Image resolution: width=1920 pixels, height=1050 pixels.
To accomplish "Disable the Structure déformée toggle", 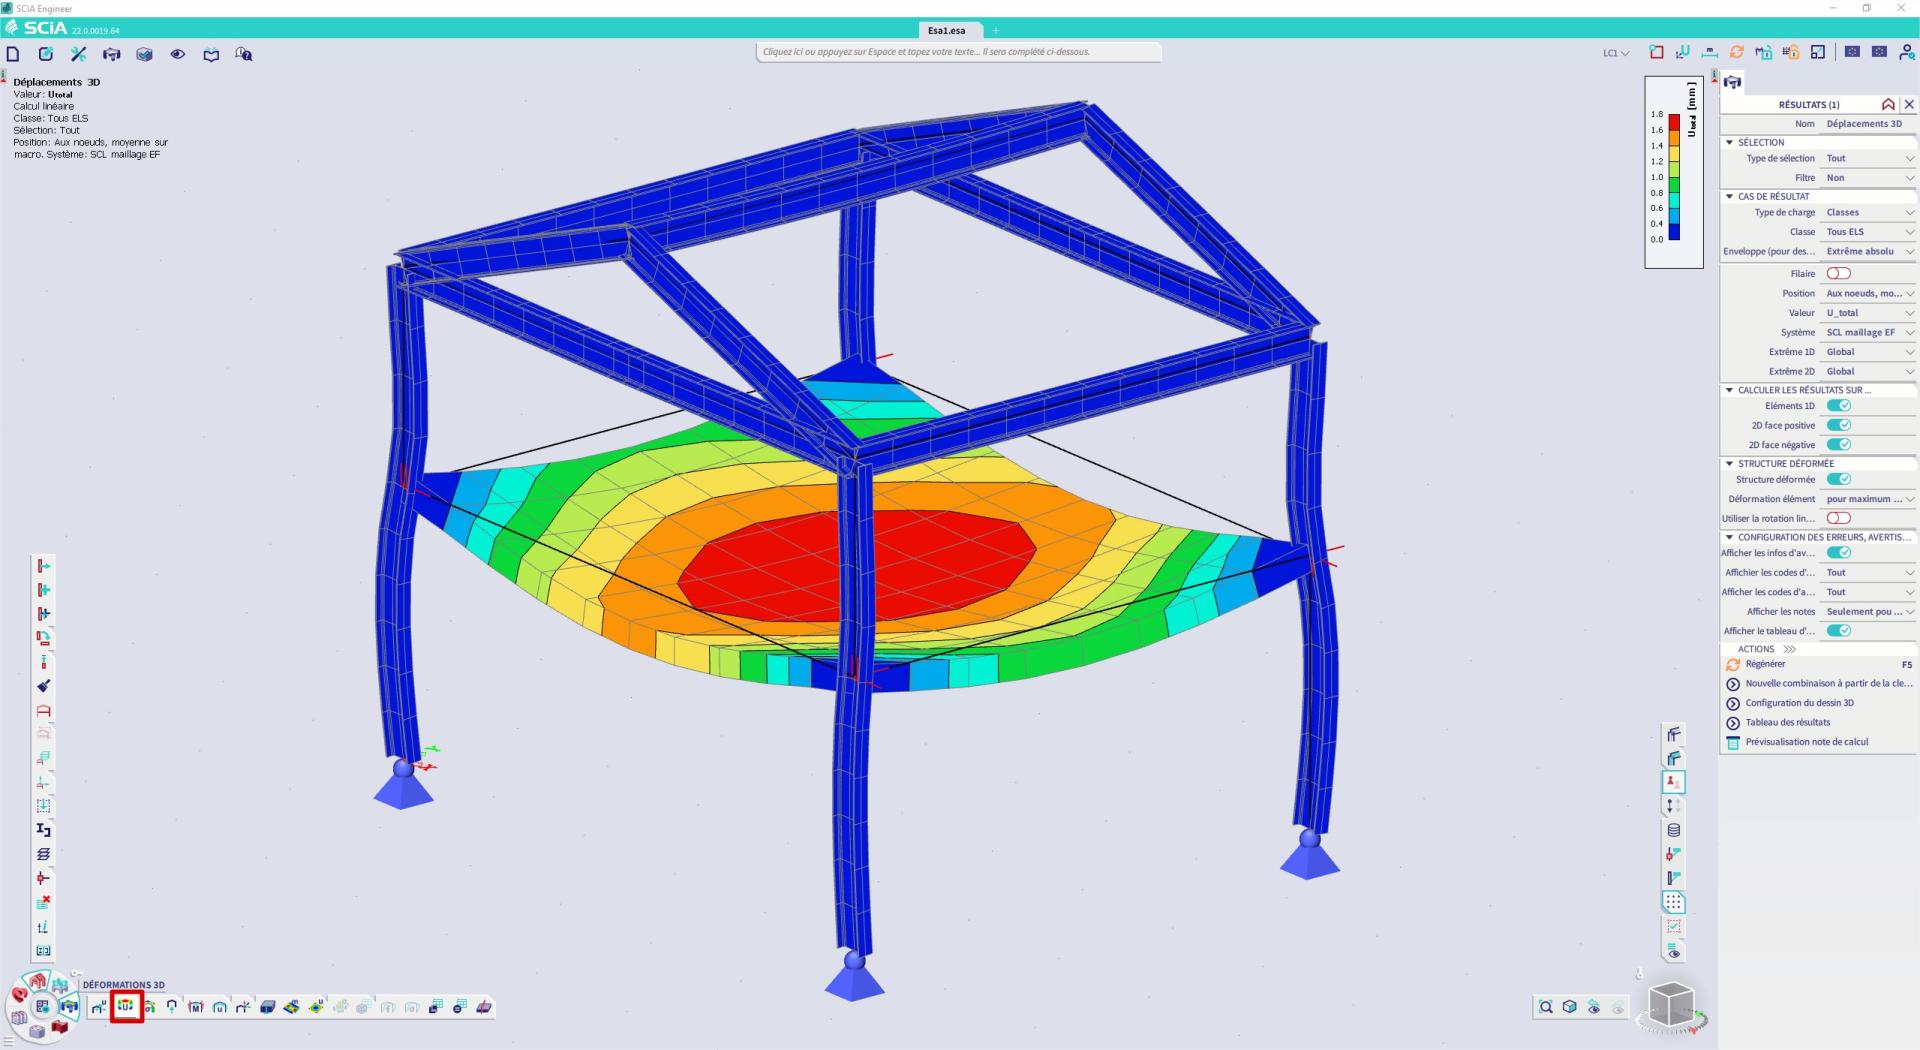I will 1838,479.
